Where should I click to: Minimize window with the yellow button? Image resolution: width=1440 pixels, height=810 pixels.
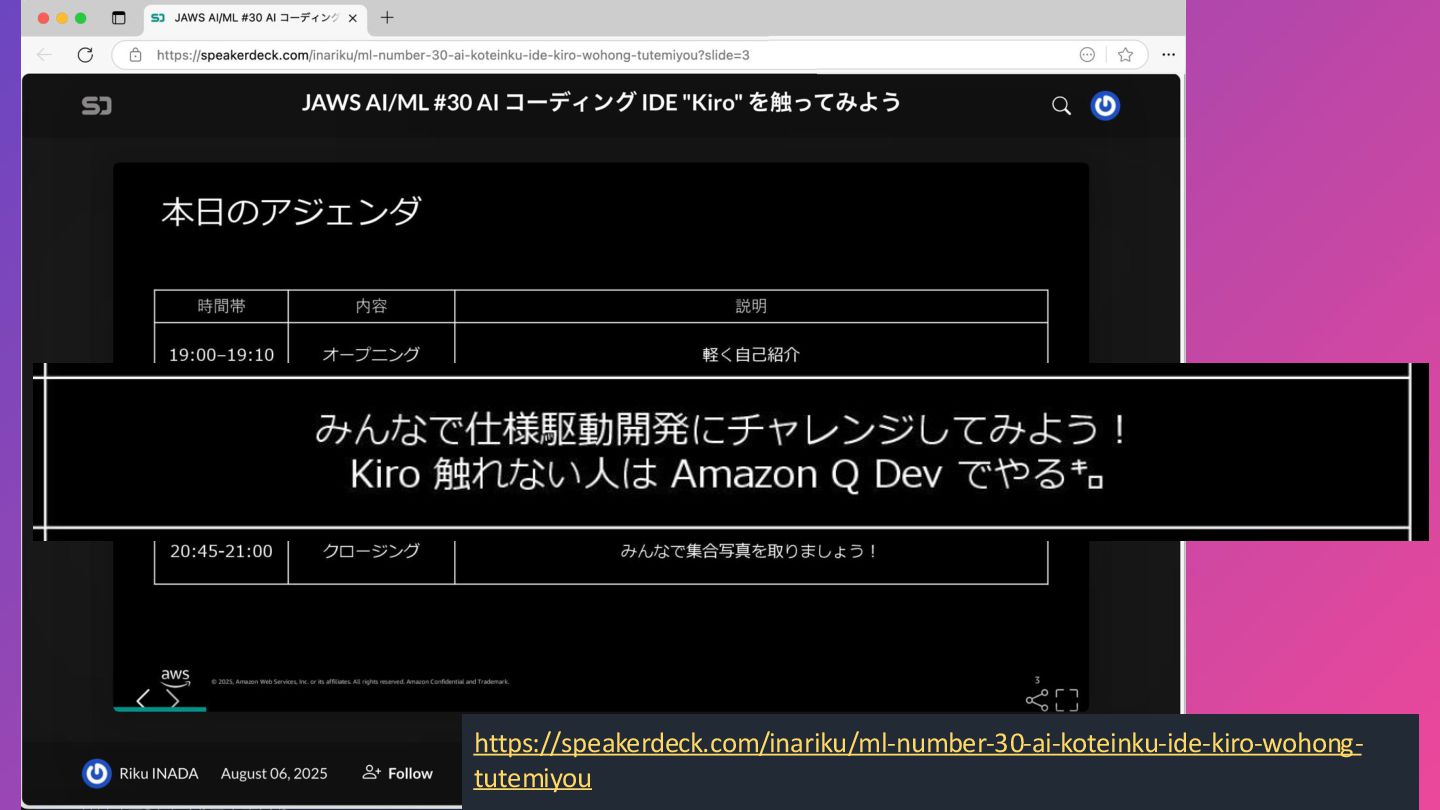pyautogui.click(x=62, y=18)
